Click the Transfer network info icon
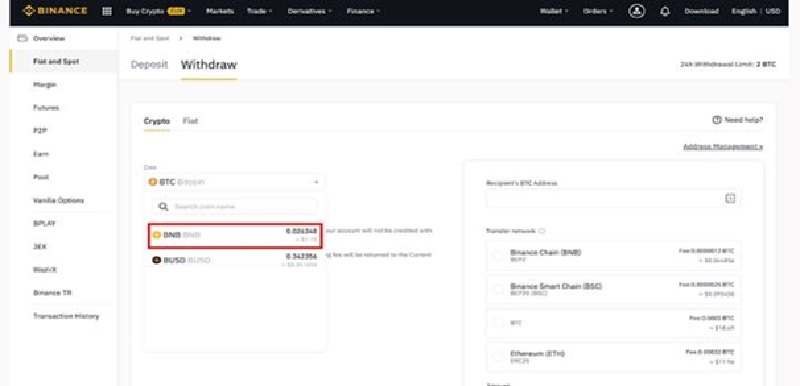The width and height of the screenshot is (800, 386). (x=542, y=231)
